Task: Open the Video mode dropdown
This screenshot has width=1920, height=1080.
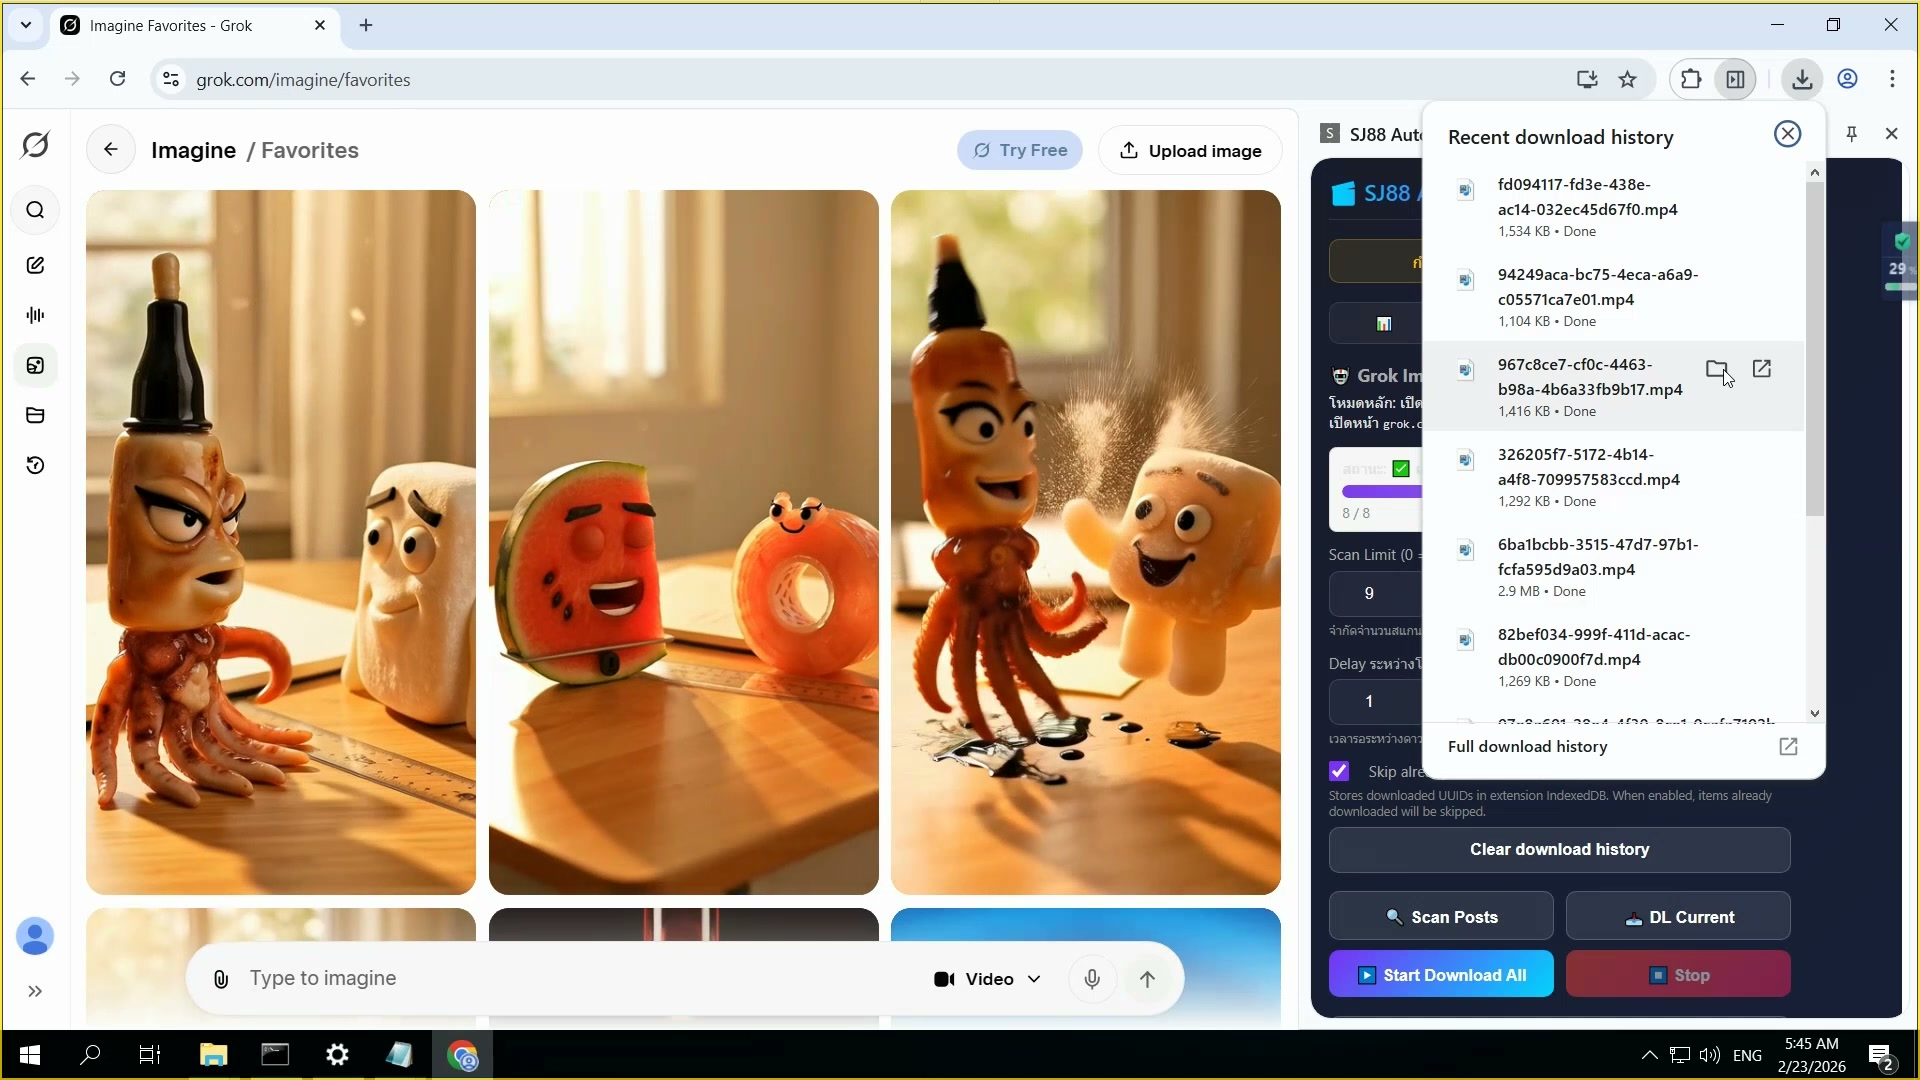Action: point(987,979)
